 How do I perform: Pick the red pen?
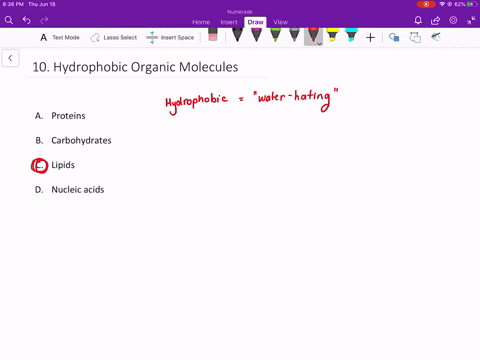[313, 35]
